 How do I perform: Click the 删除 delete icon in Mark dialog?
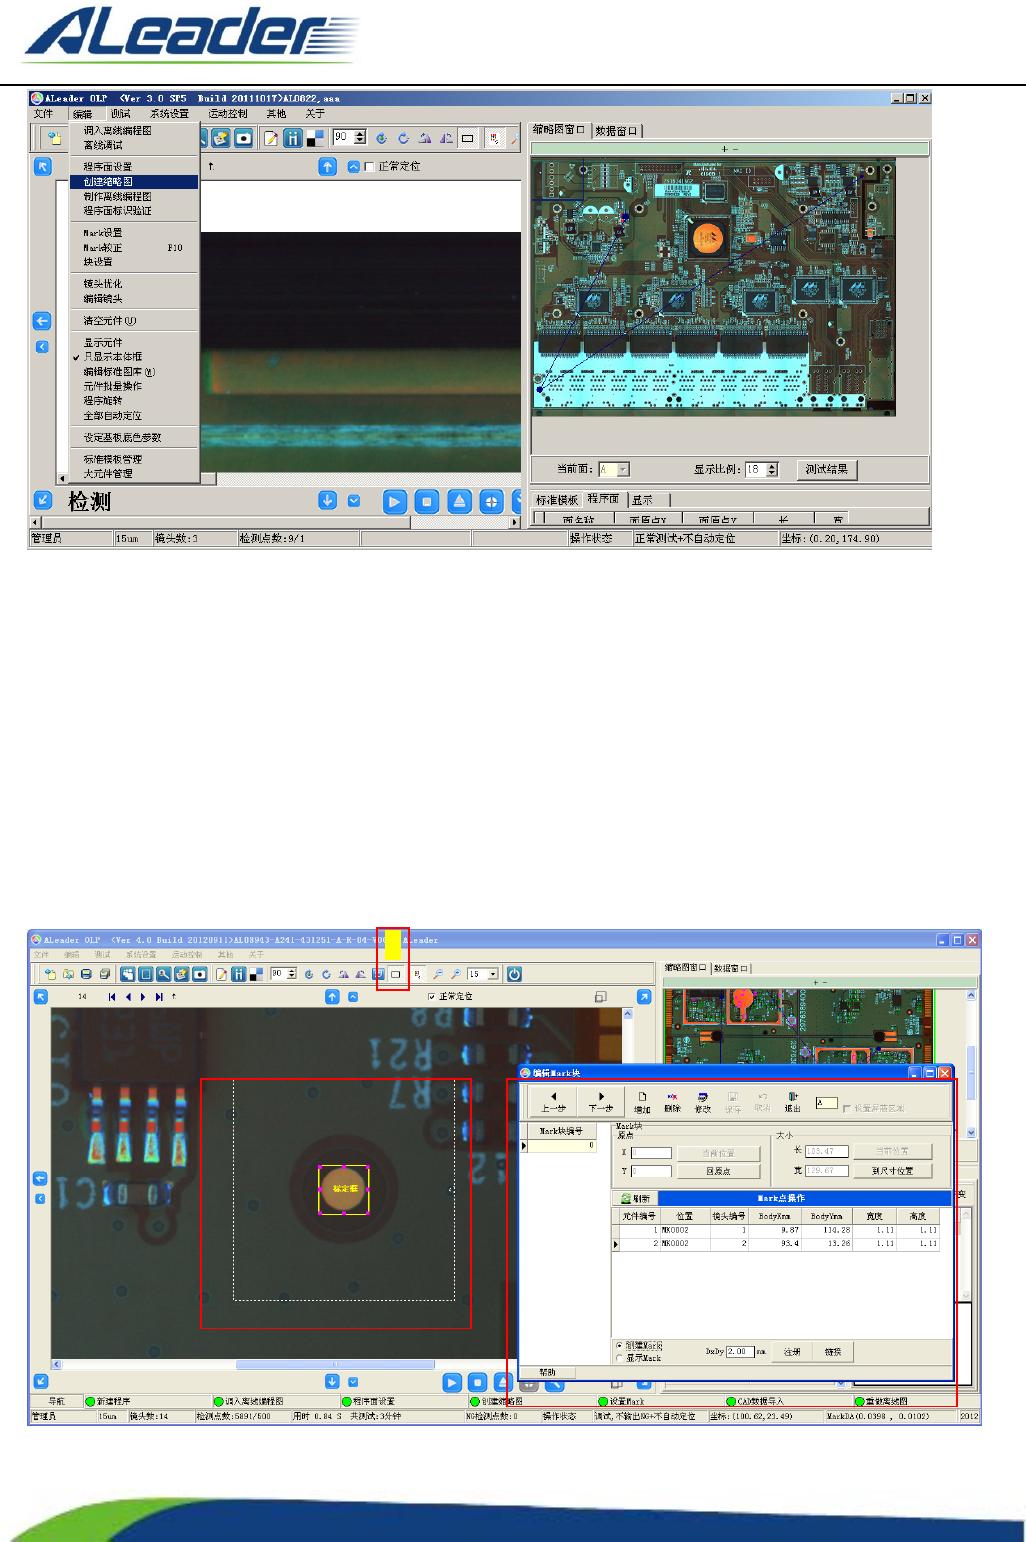coord(672,1102)
